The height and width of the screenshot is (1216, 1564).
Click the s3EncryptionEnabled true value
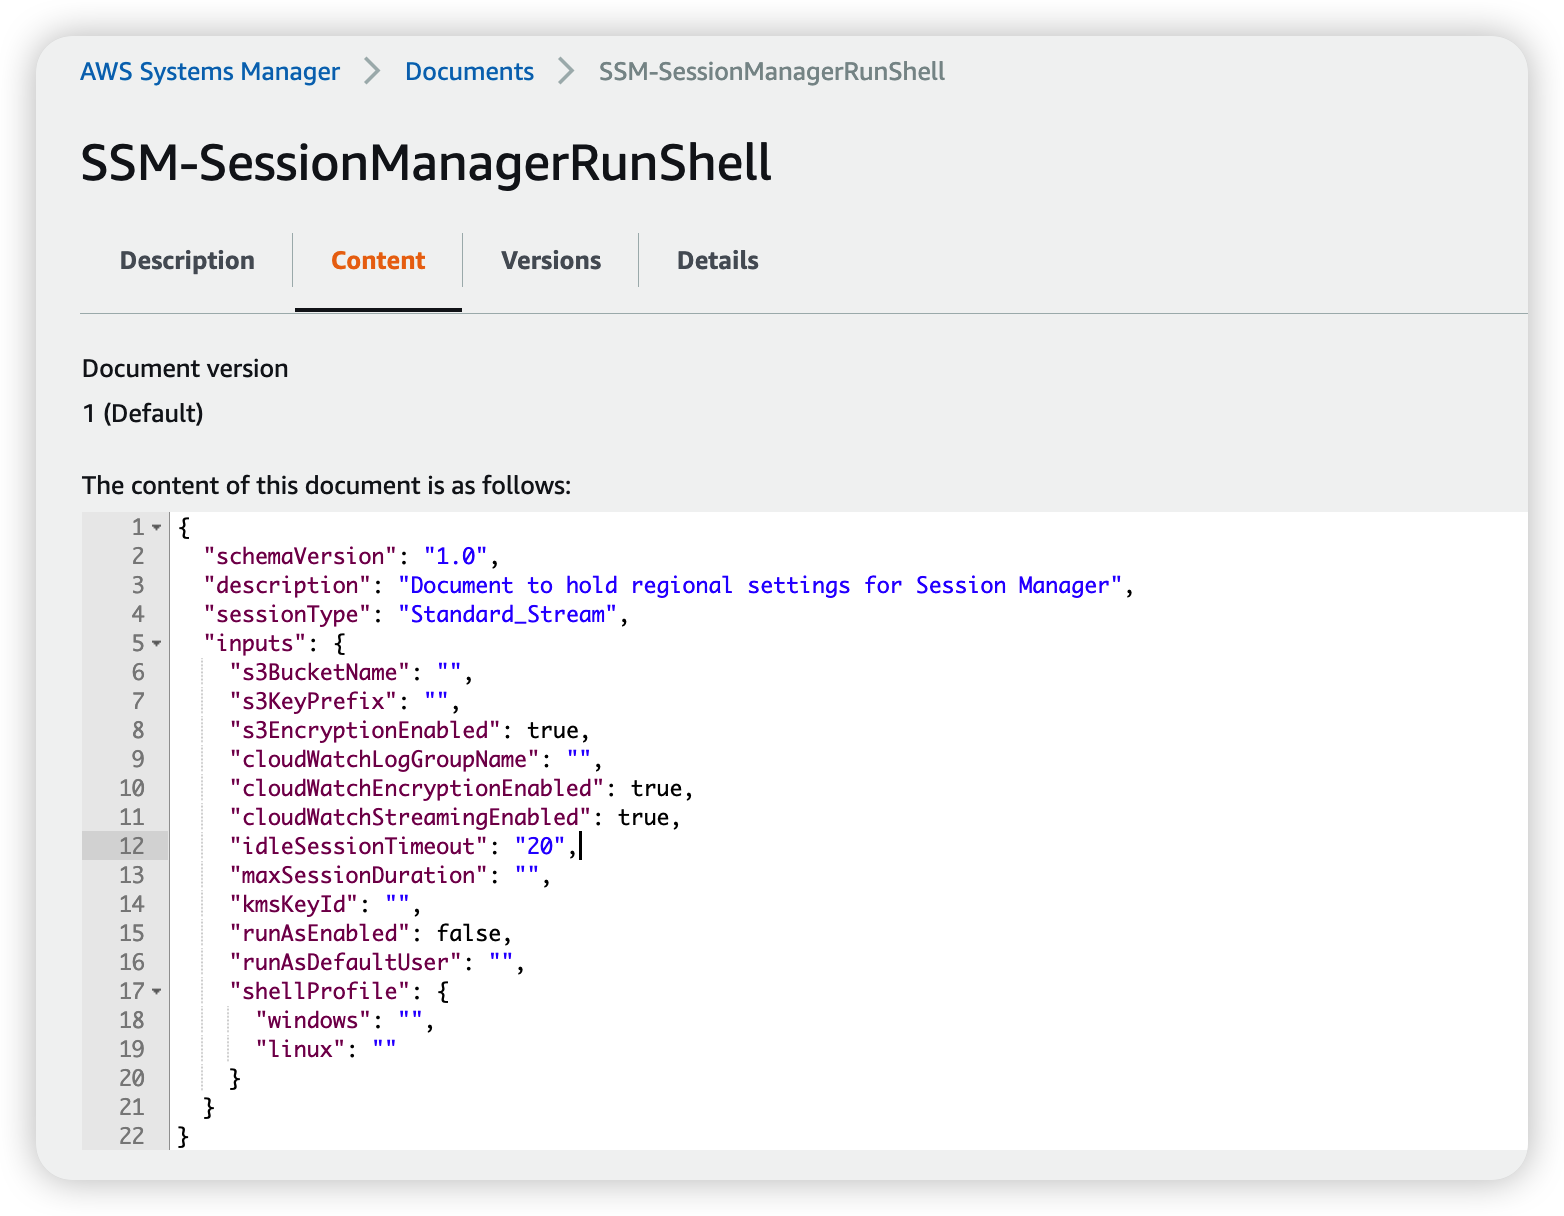coord(556,730)
